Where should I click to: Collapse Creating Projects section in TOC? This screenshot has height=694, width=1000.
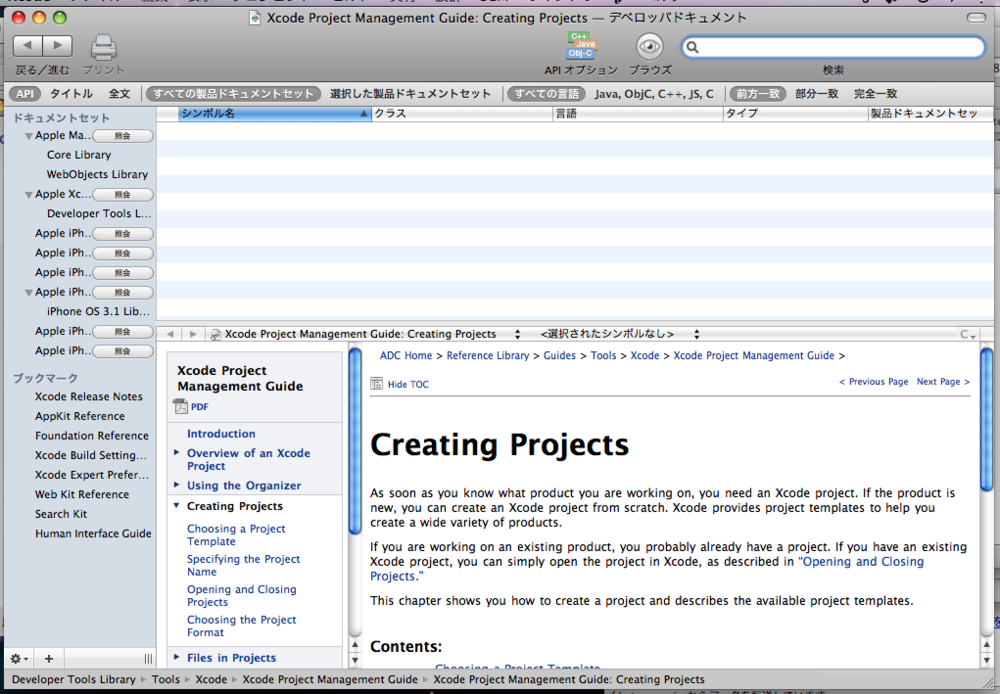(x=177, y=506)
